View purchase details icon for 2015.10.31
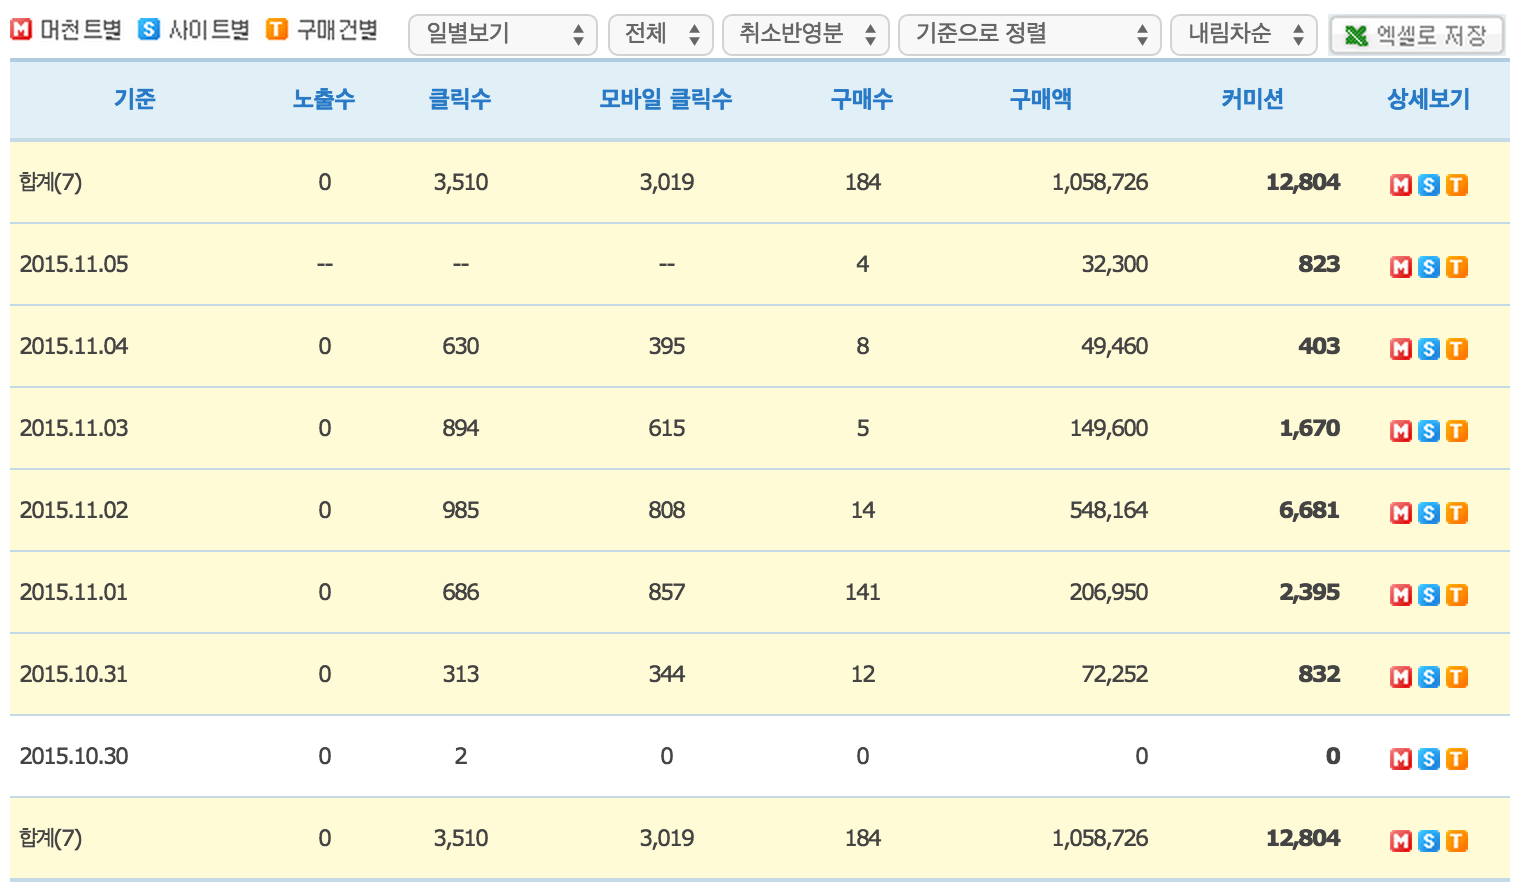 (x=1457, y=677)
